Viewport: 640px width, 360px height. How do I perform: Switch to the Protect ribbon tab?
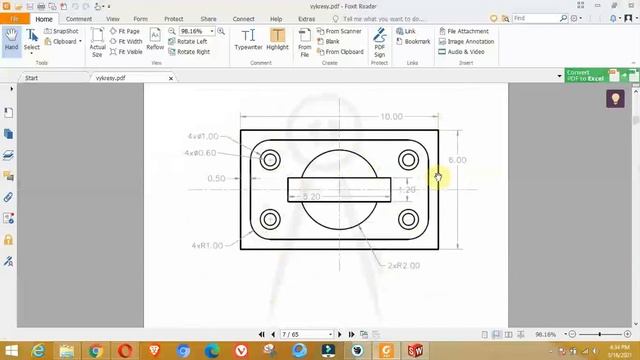[173, 19]
